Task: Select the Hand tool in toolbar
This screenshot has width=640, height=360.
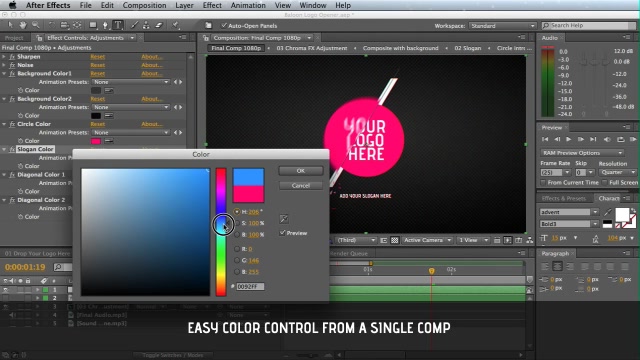Action: pos(22,25)
